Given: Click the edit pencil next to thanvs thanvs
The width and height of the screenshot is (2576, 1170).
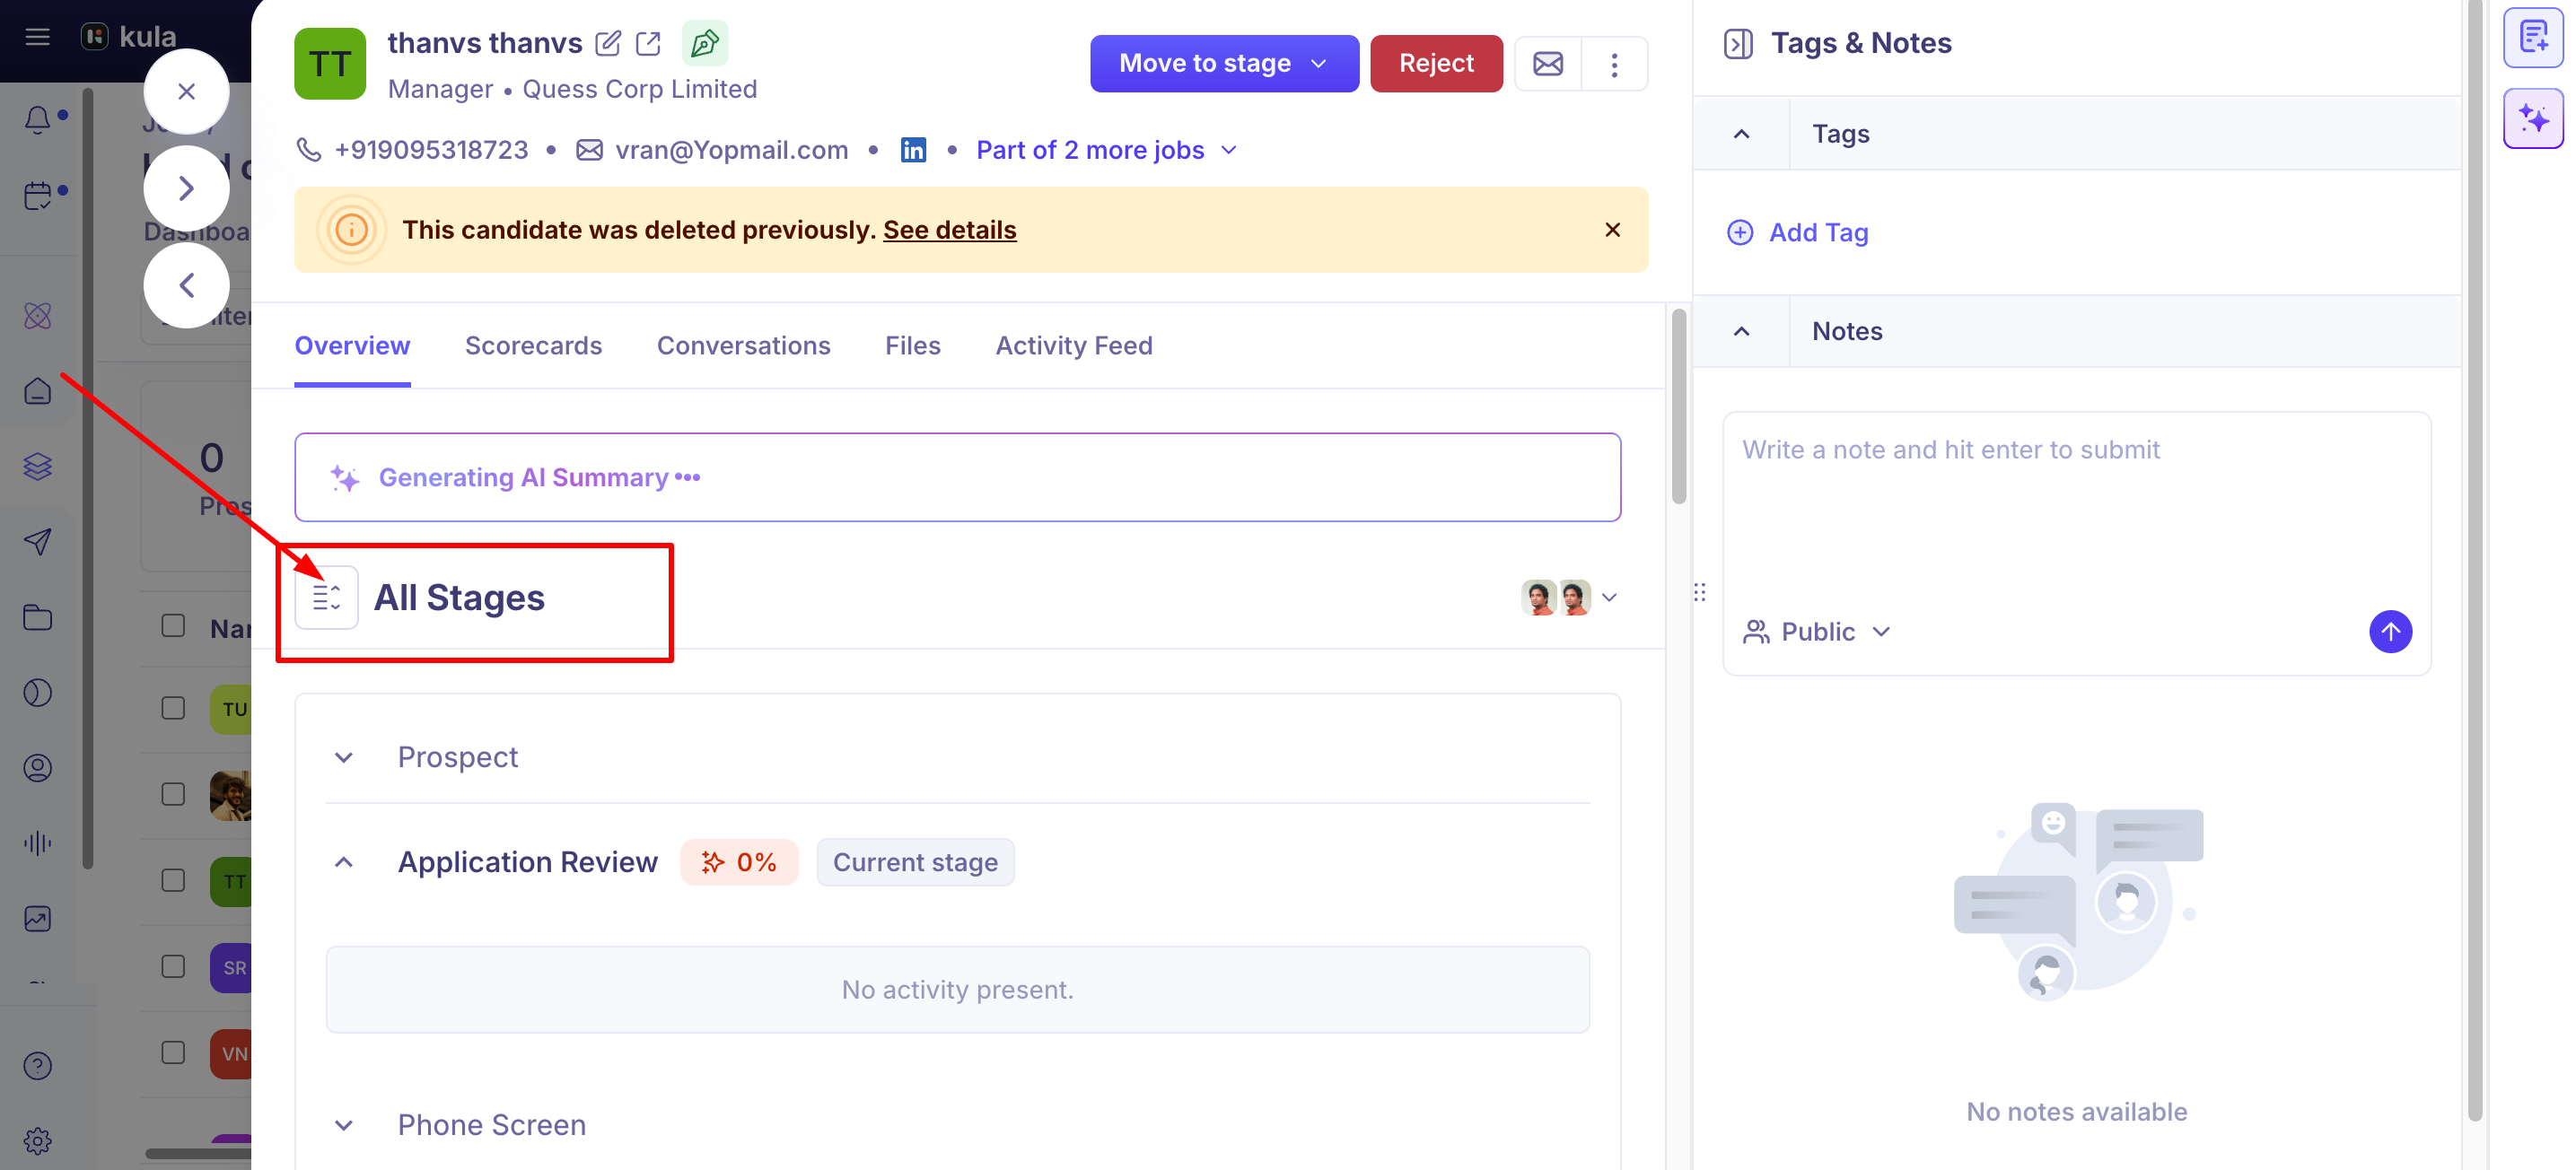Looking at the screenshot, I should click(608, 43).
